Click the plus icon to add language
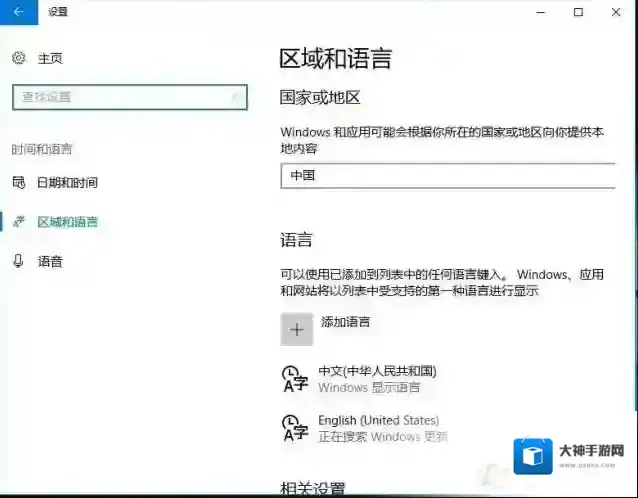The height and width of the screenshot is (498, 638). pos(297,329)
